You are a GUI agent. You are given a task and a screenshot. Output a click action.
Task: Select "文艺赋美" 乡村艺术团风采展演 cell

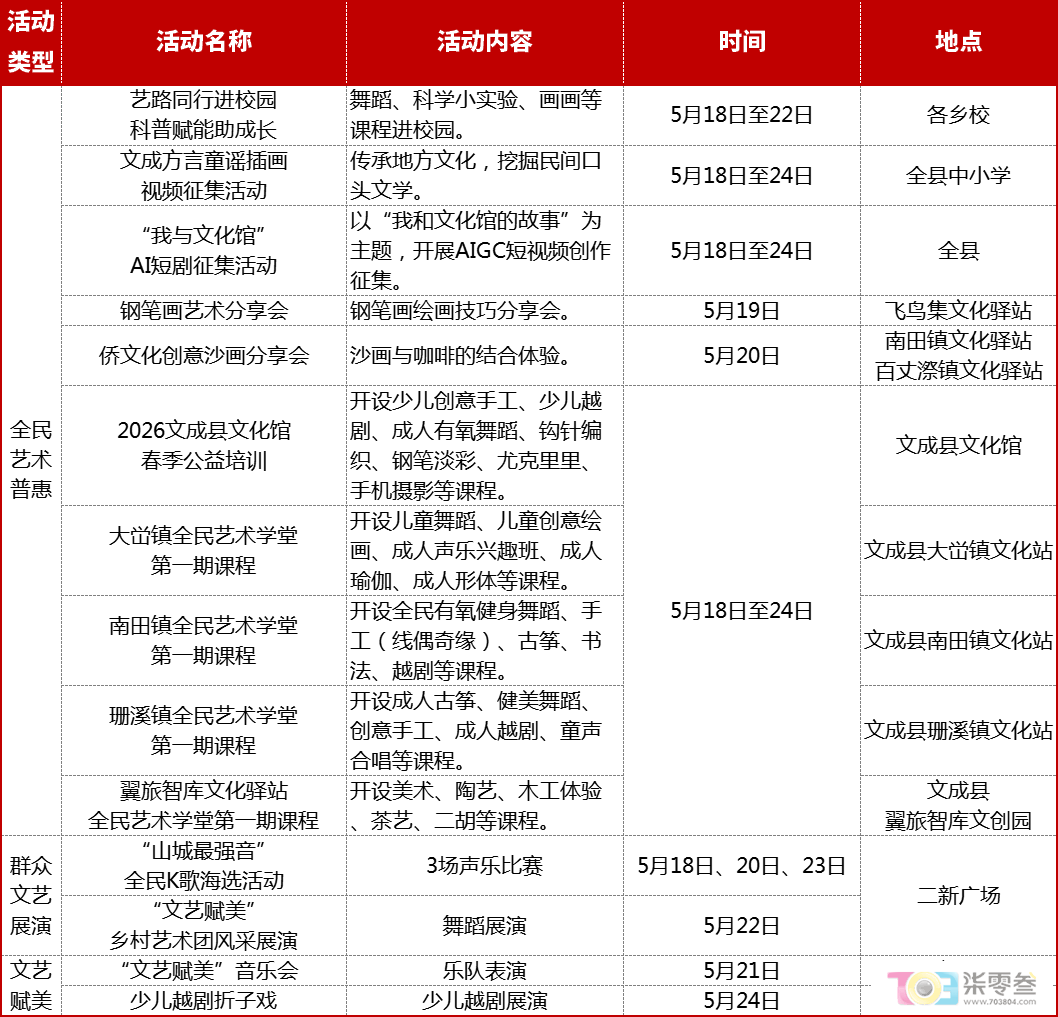click(204, 925)
